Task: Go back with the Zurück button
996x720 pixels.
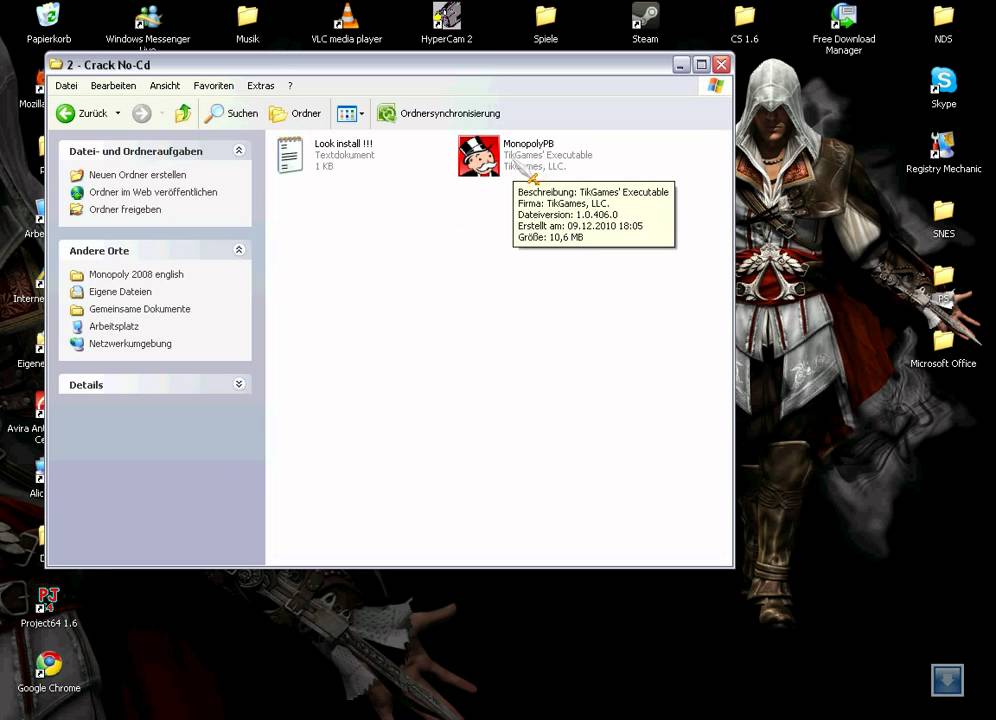Action: coord(81,114)
